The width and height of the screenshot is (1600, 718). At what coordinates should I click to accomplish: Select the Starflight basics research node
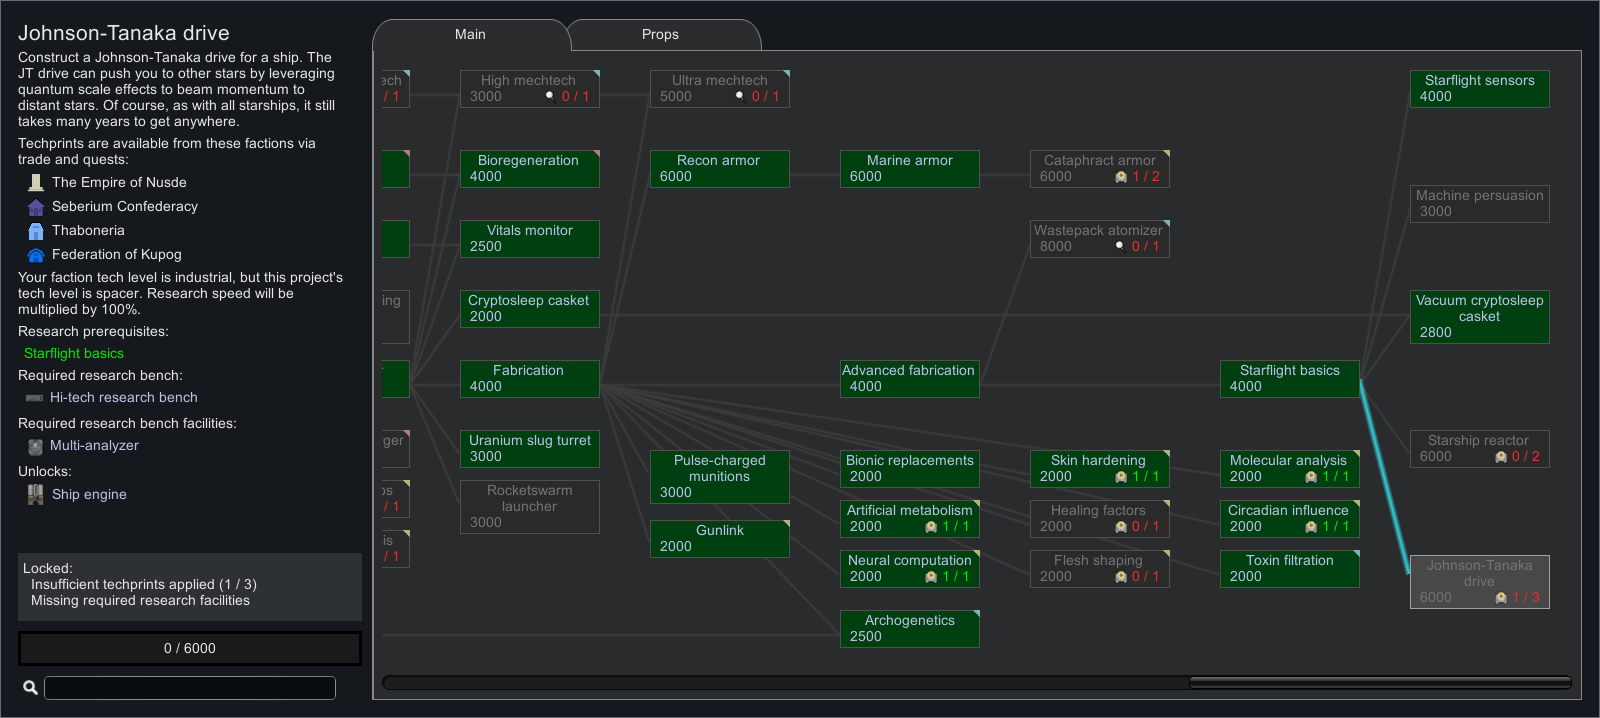coord(1290,379)
